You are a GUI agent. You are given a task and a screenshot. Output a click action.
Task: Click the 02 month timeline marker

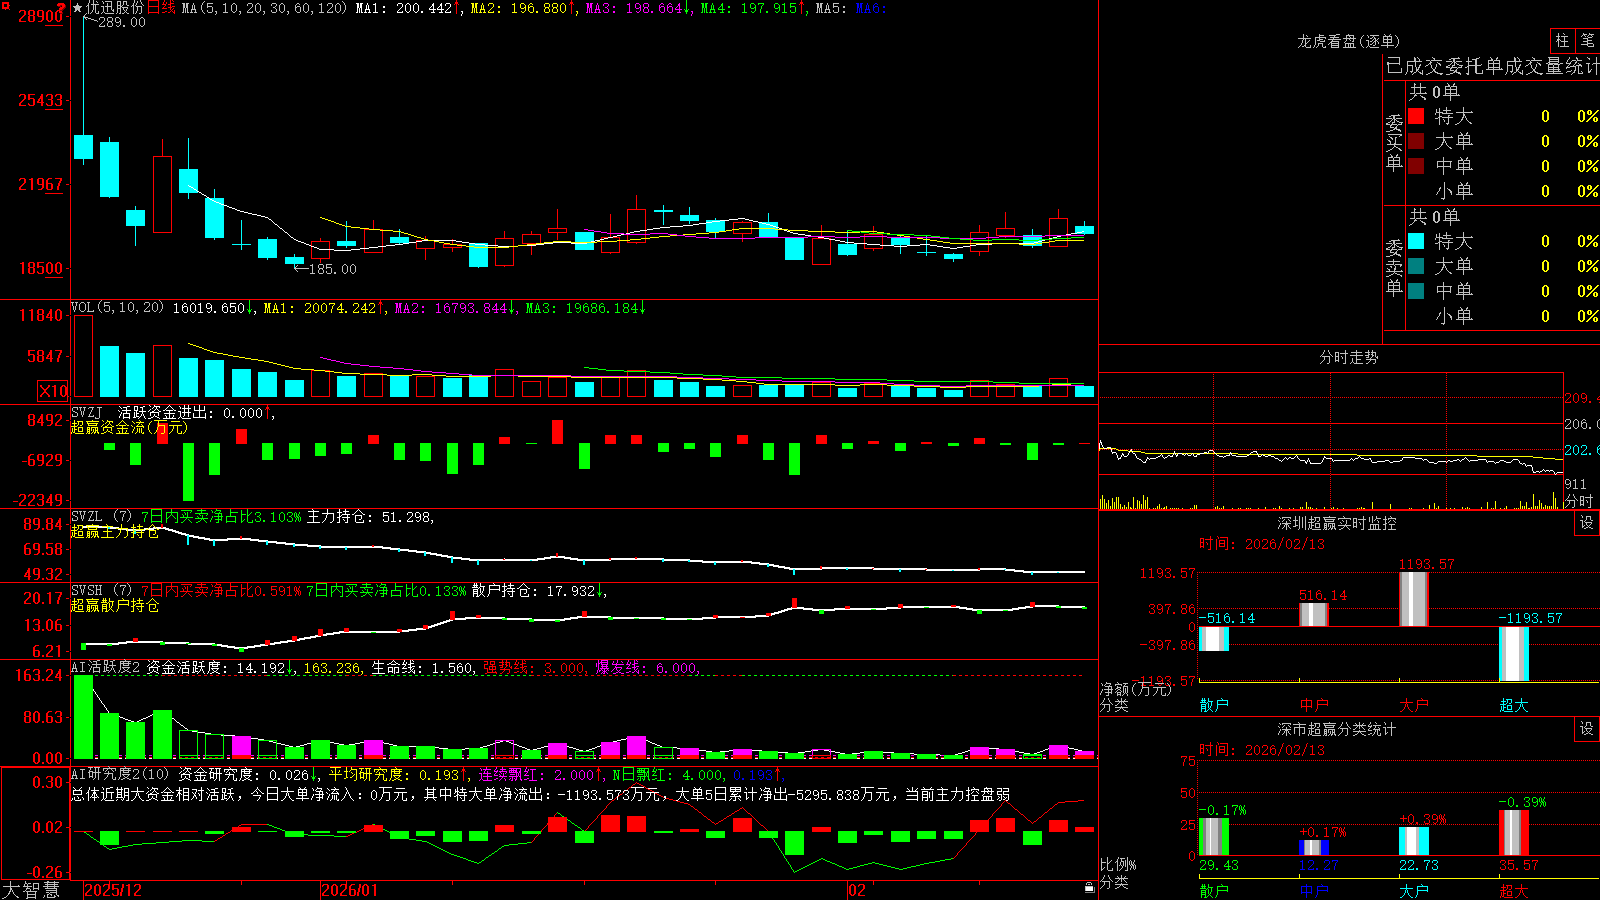857,890
